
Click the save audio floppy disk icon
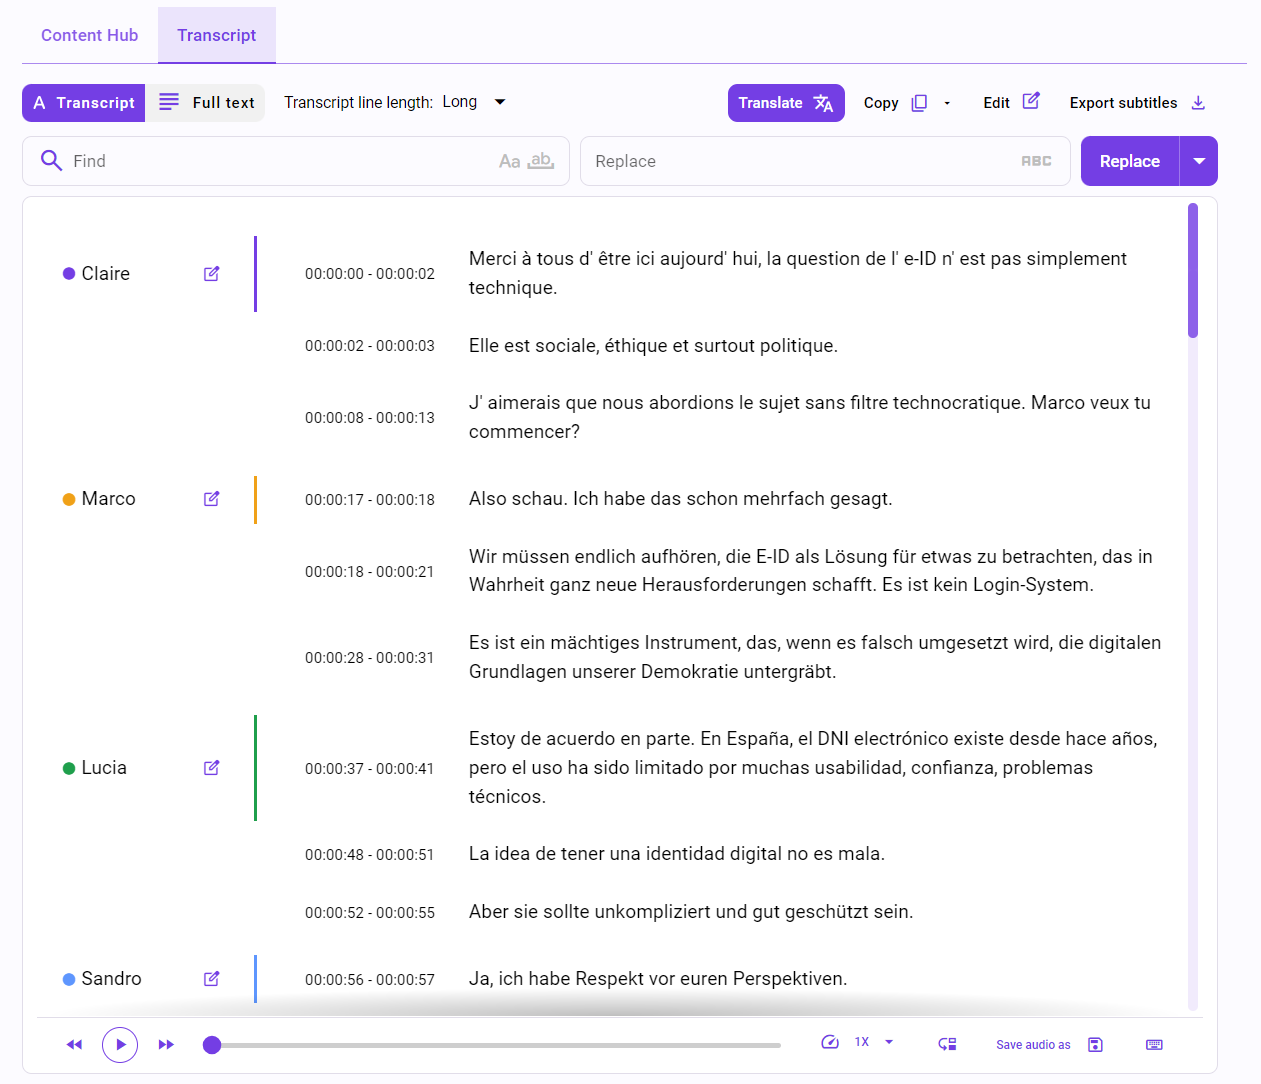tap(1095, 1044)
